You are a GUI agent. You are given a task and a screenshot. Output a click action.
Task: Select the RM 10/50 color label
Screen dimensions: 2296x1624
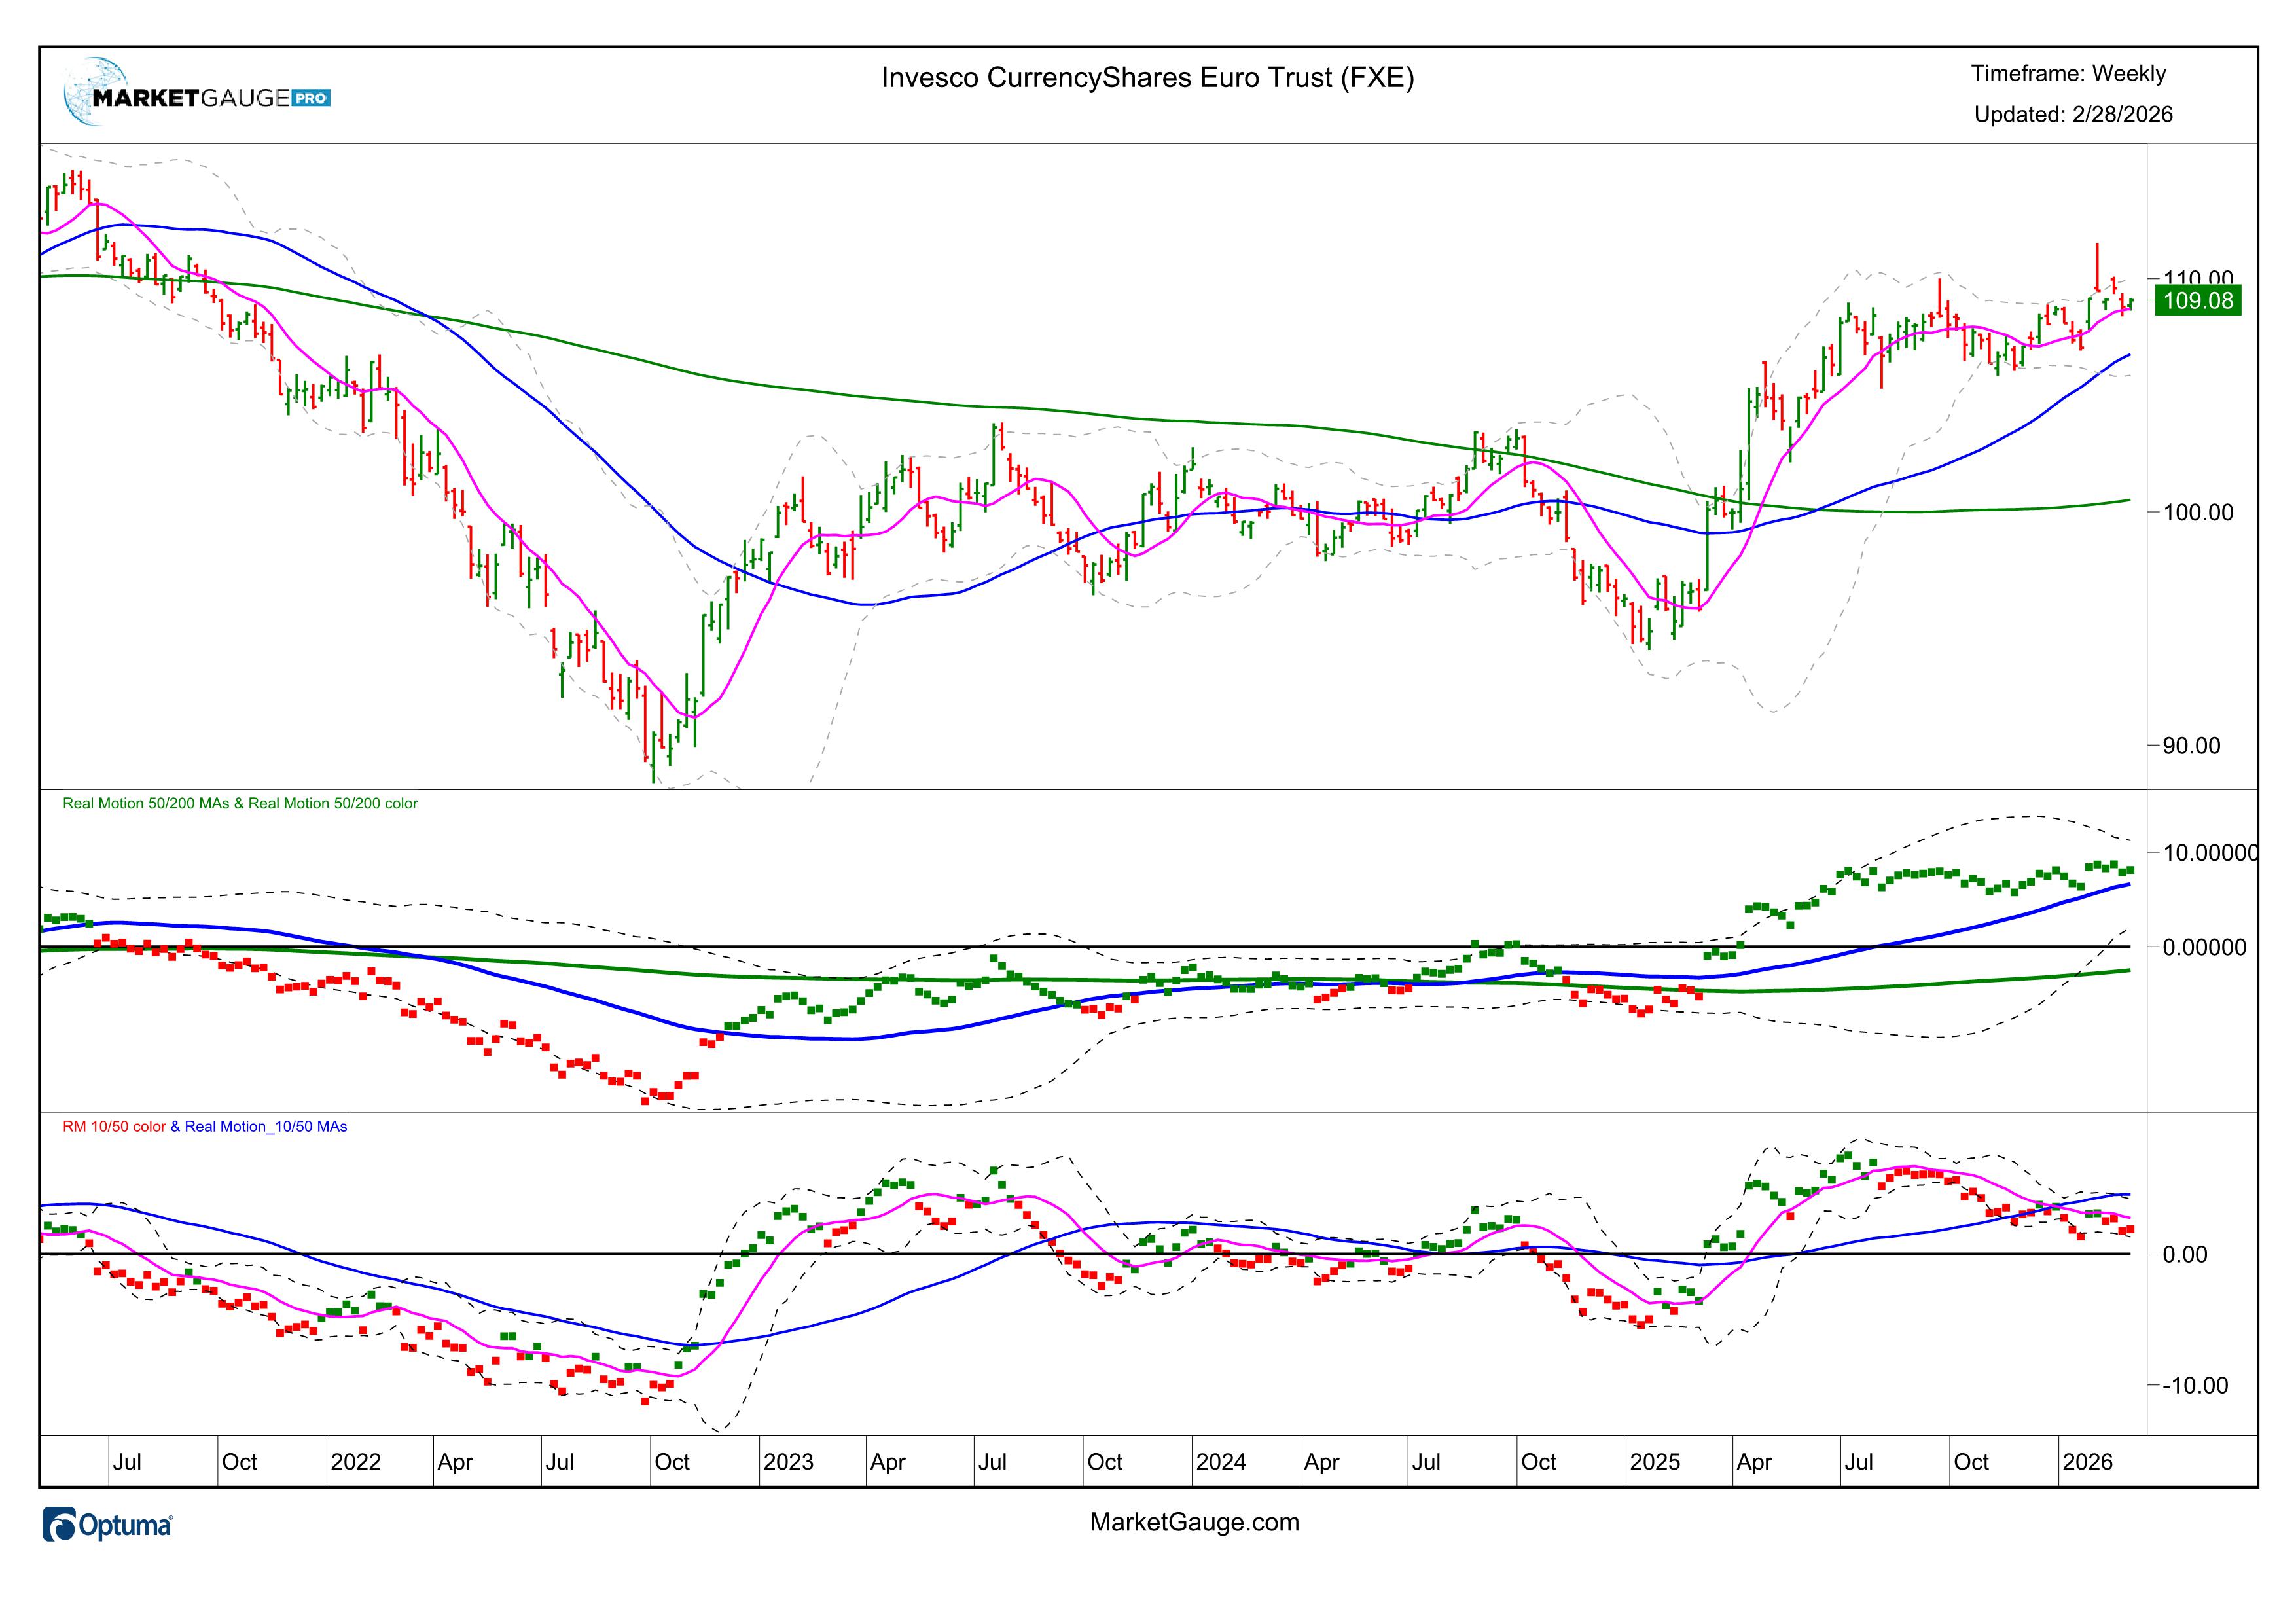114,1126
